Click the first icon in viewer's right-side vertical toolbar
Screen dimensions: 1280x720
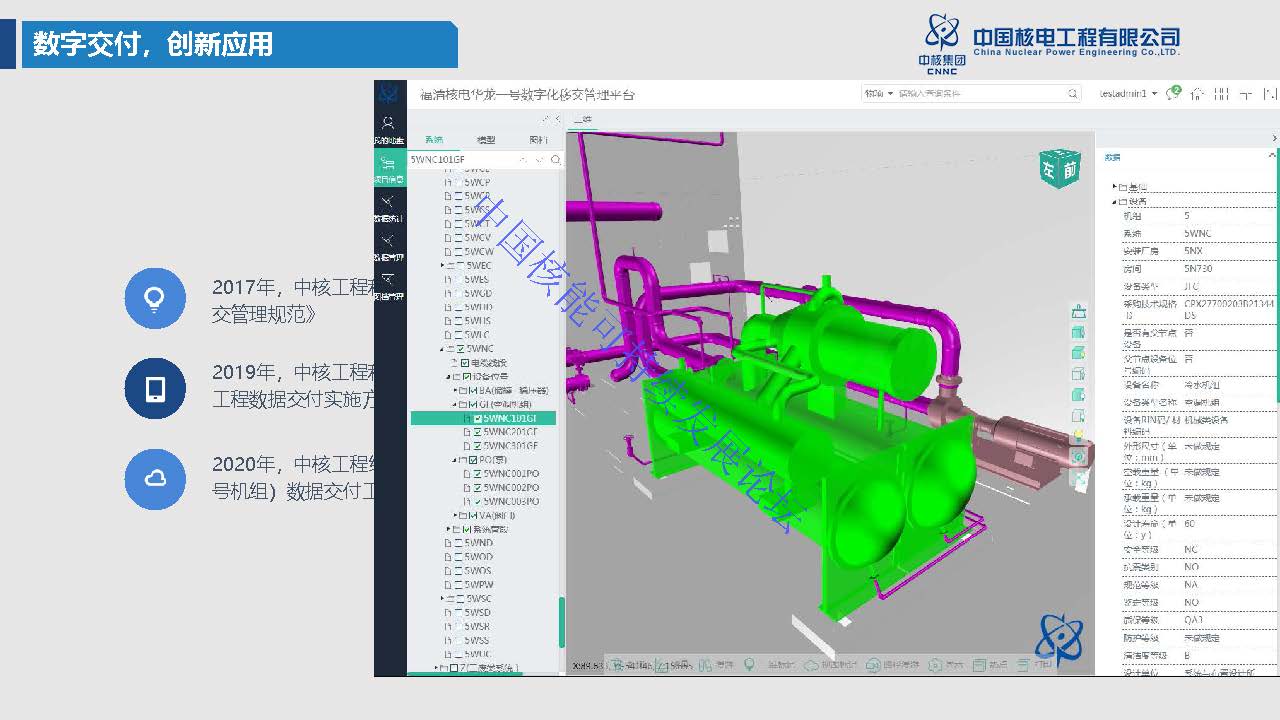(x=1078, y=312)
